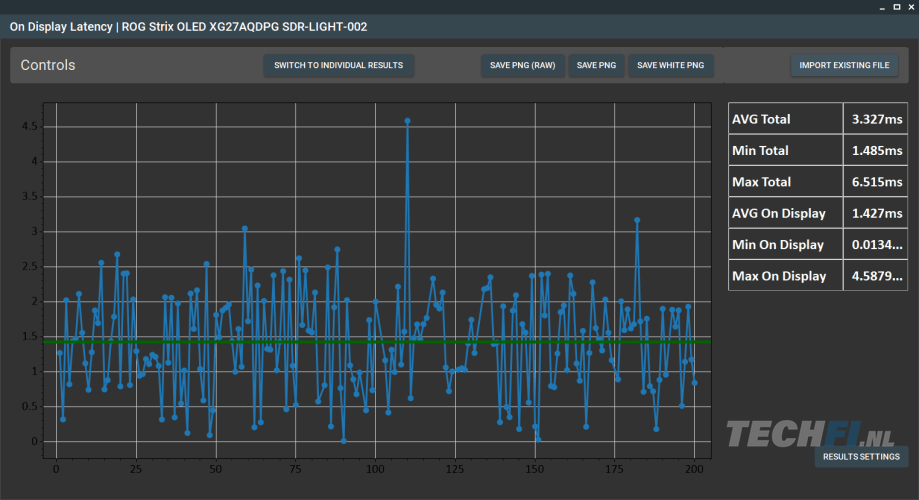Click the Controls panel heading
919x500 pixels.
48,65
